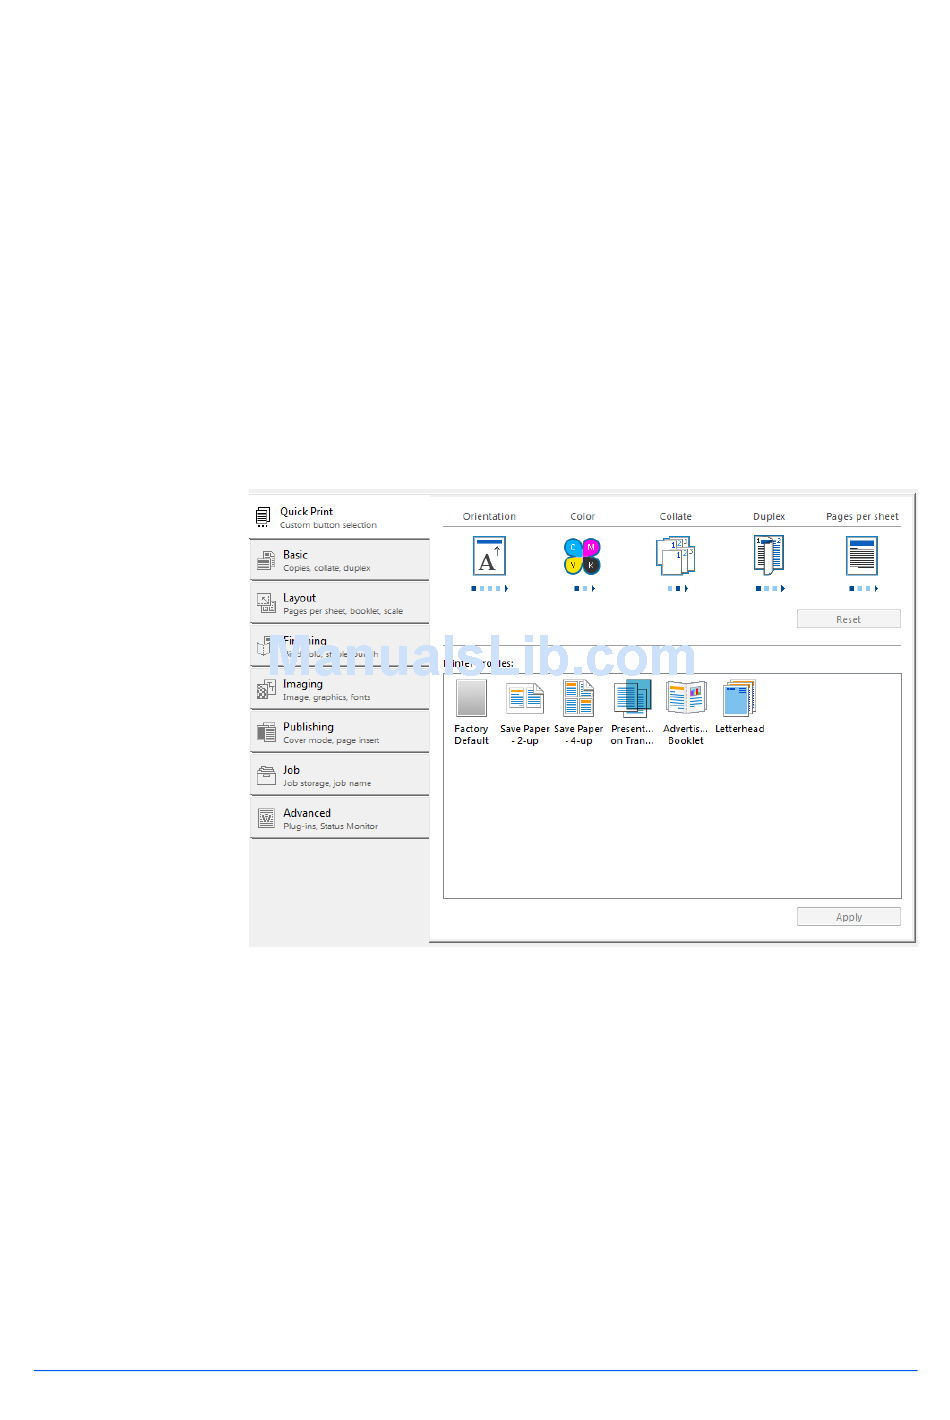This screenshot has height=1420, width=950.
Task: Click the CMYK Color icon
Action: coord(582,556)
